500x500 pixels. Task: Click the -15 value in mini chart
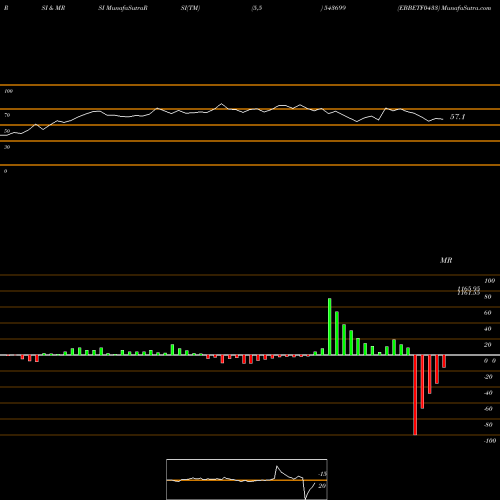tap(322, 474)
